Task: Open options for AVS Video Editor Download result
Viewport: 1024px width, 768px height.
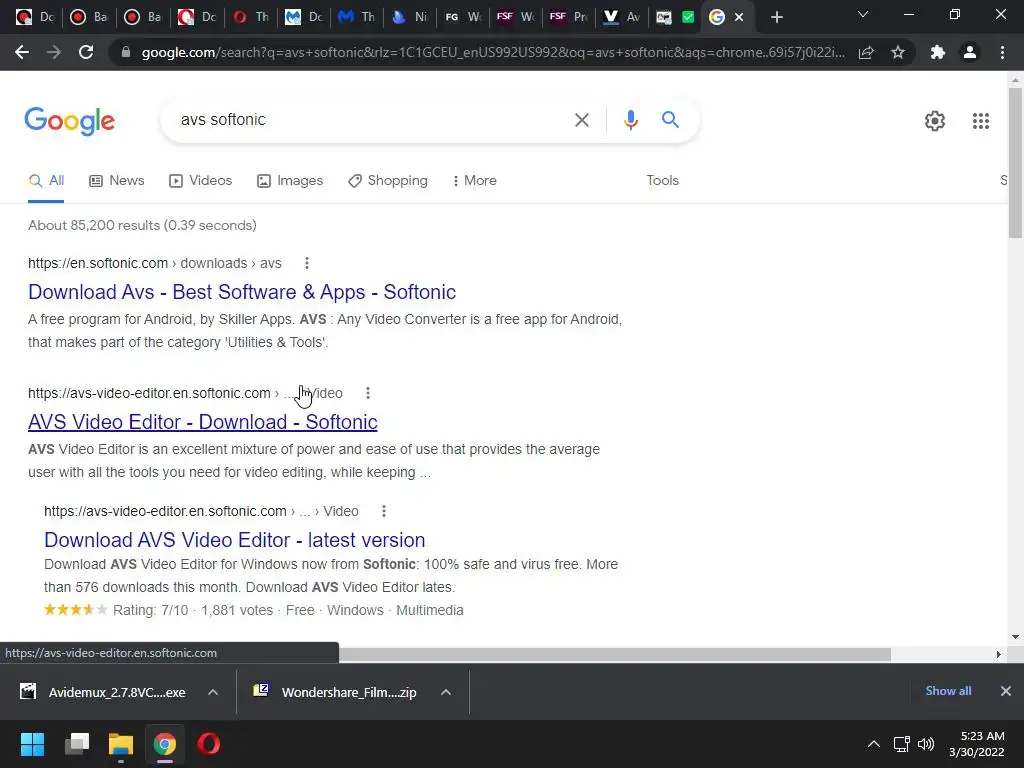Action: 368,393
